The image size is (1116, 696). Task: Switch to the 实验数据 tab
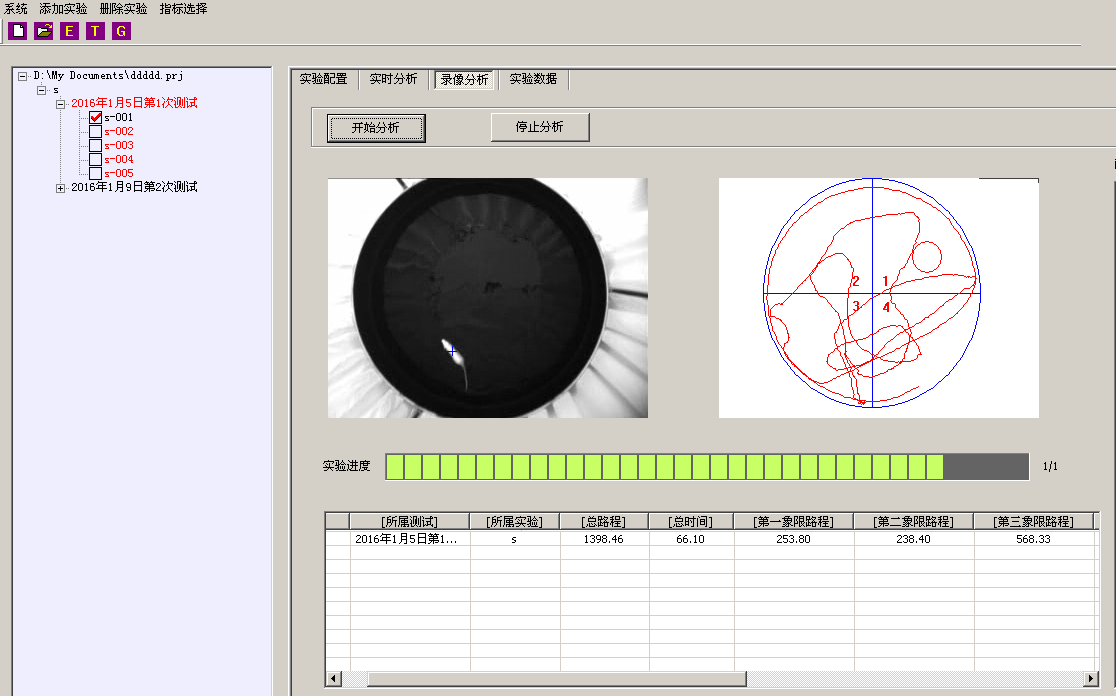533,79
